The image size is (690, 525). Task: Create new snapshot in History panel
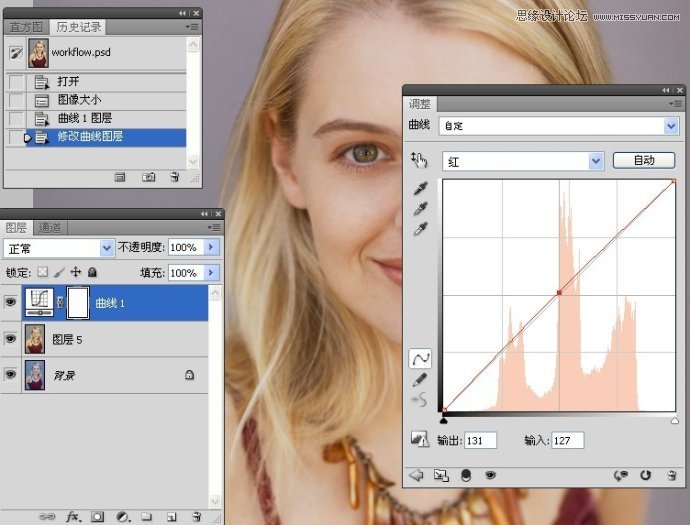coord(148,177)
